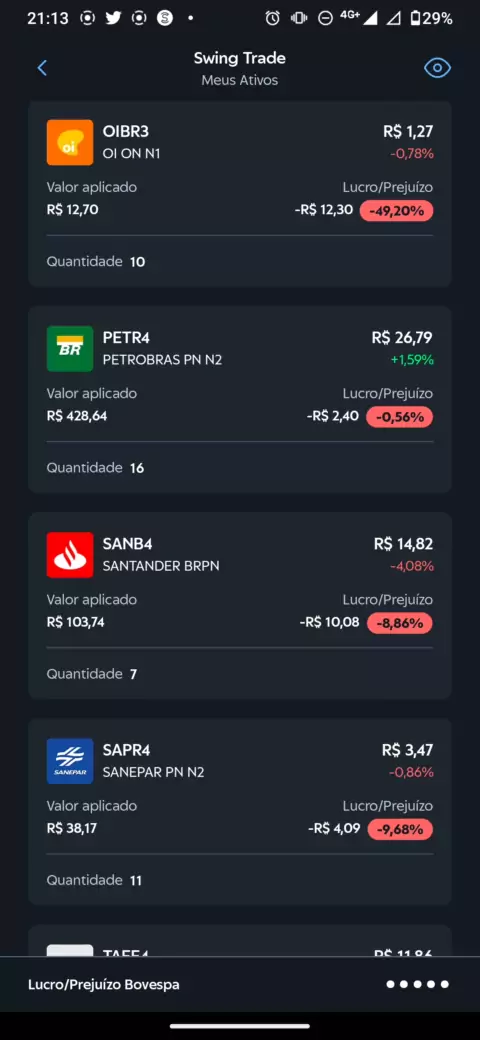
Task: Tap the Swing Trade header title
Action: click(239, 58)
